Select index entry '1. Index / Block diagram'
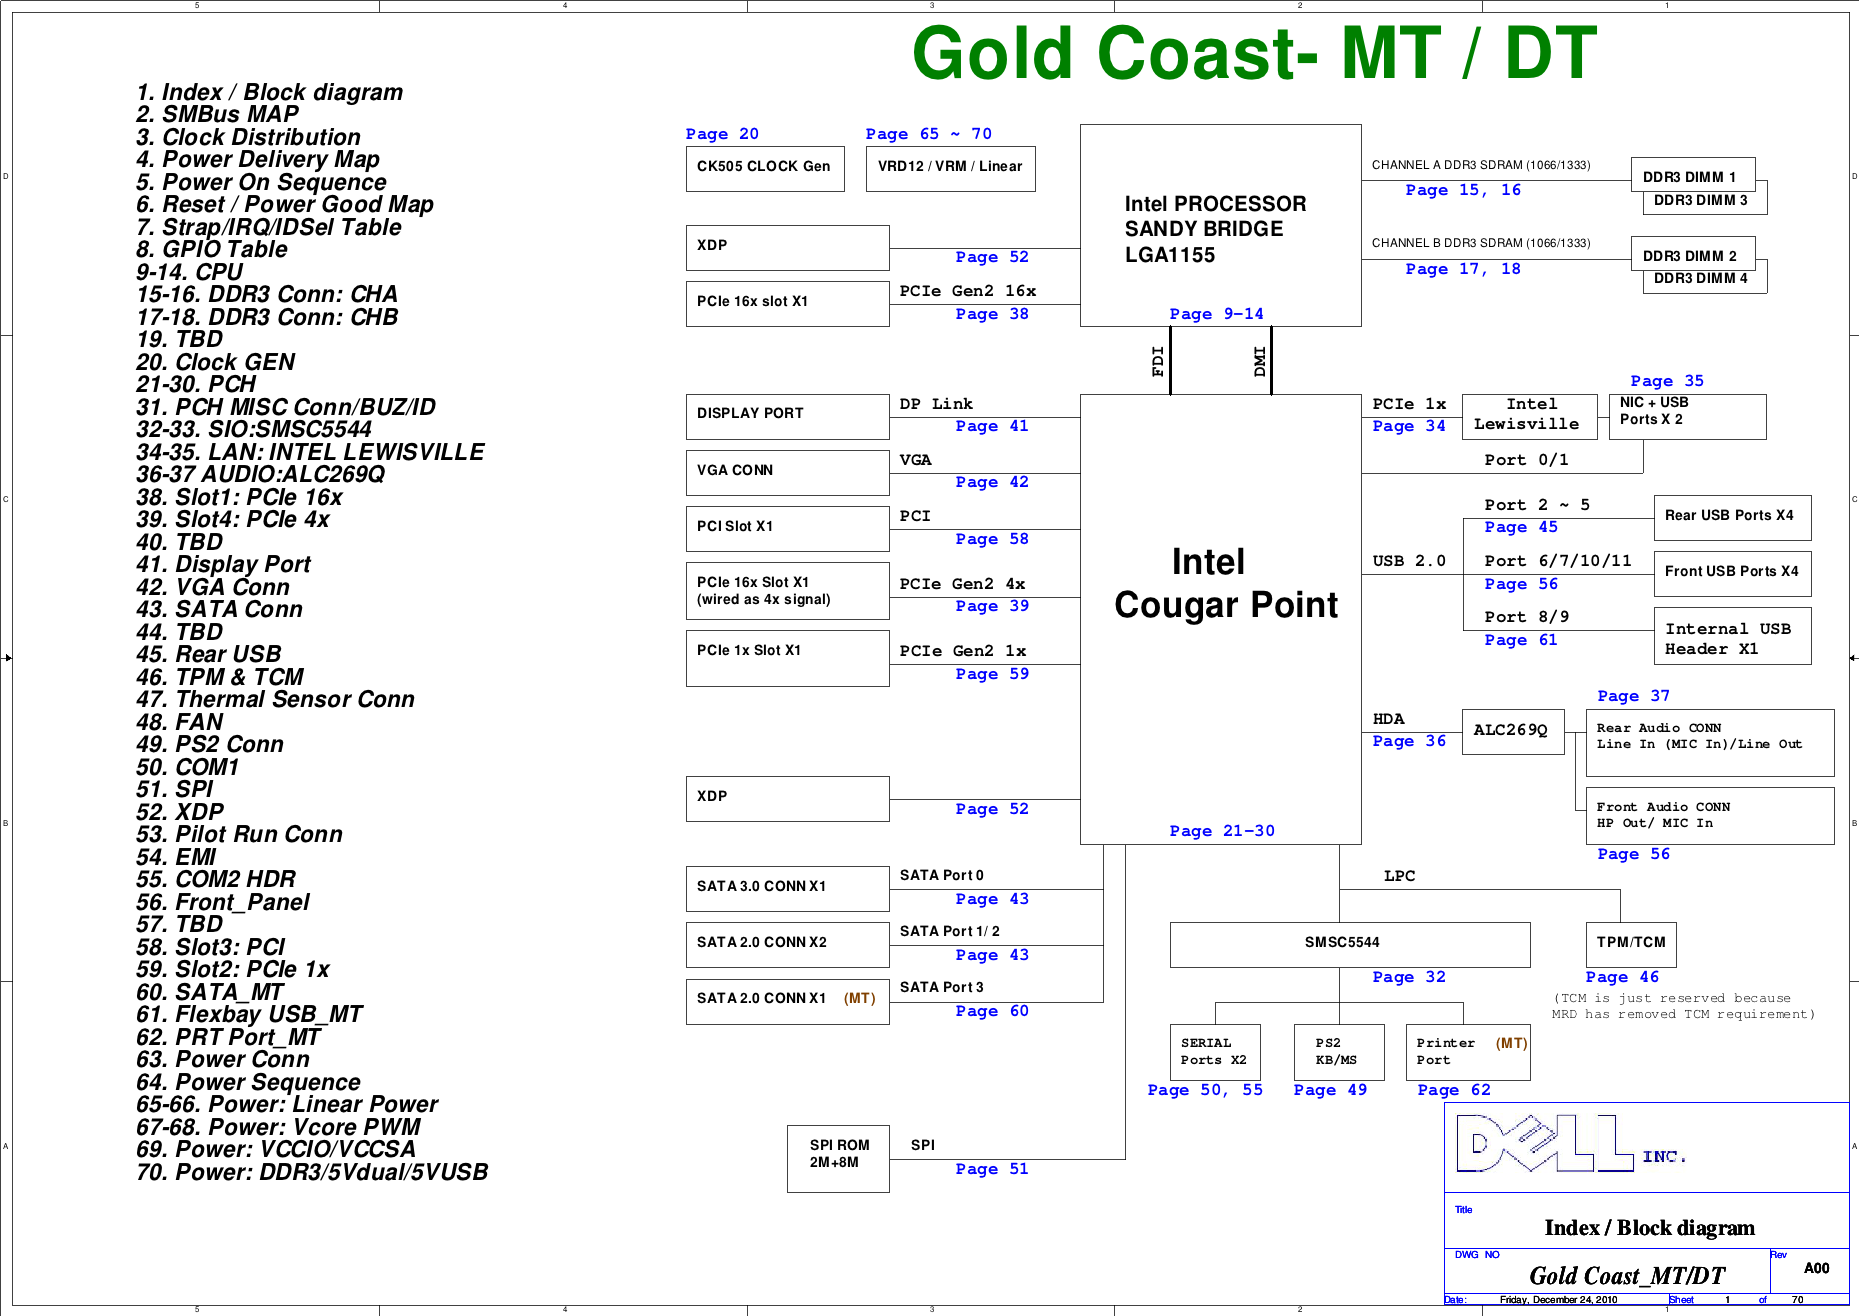Image resolution: width=1859 pixels, height=1316 pixels. pos(269,92)
